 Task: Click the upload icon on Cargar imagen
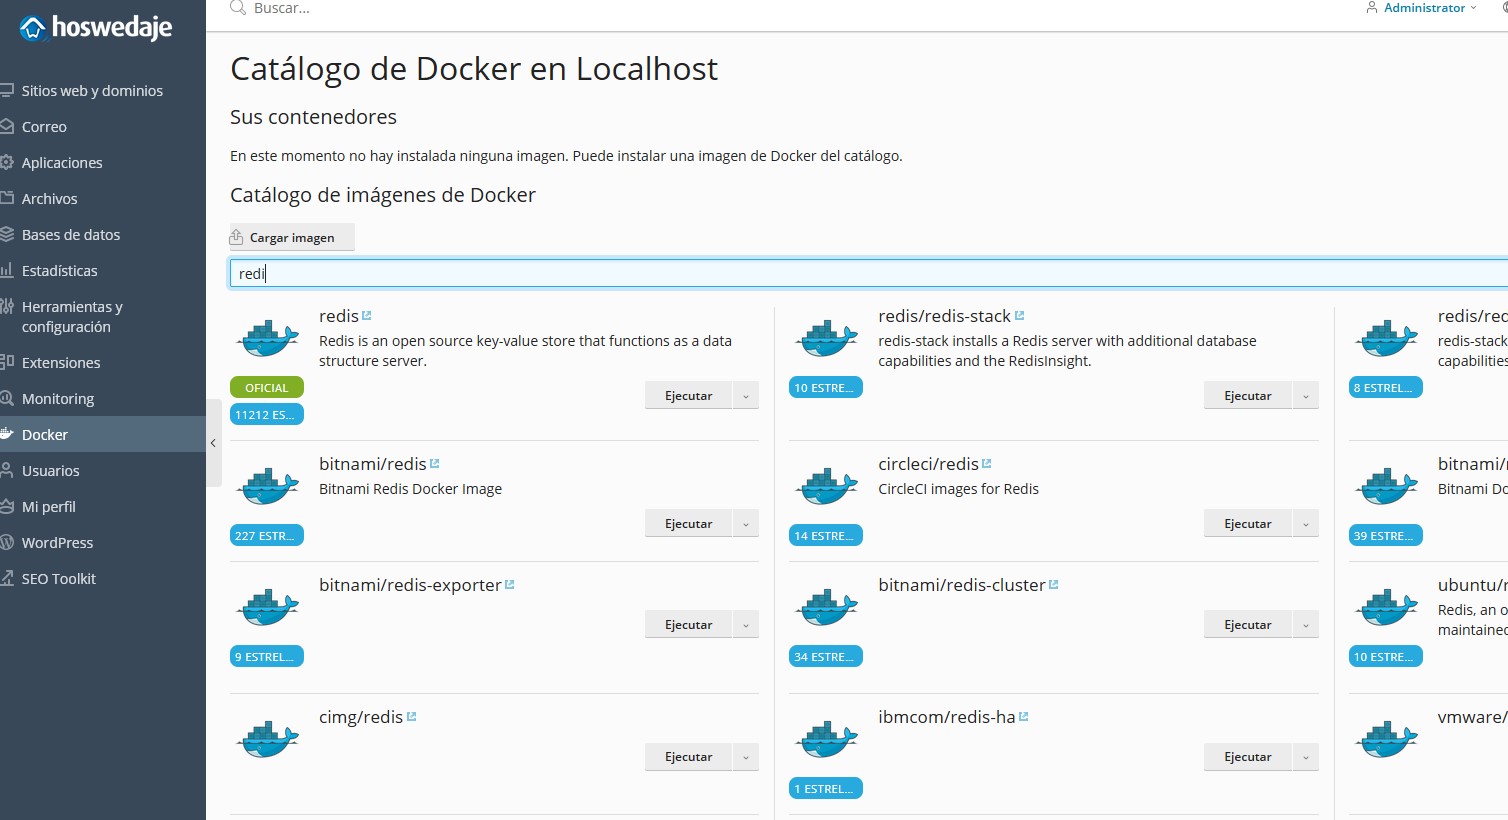click(x=237, y=237)
